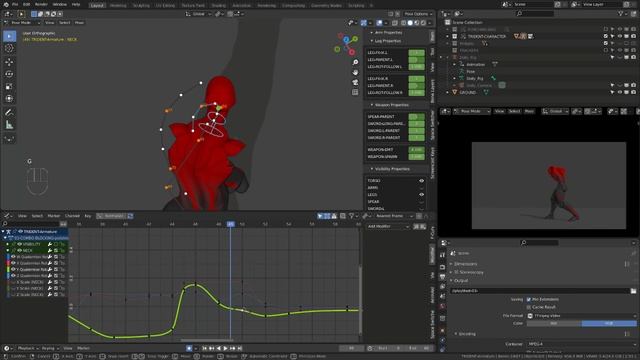Click the zoom magnifier viewport gizmo

(x=355, y=62)
